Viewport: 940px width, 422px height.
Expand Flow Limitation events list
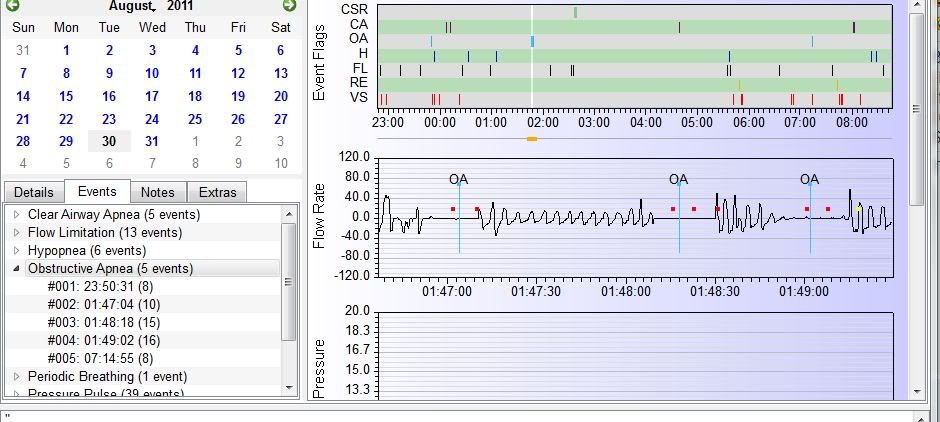pyautogui.click(x=16, y=233)
